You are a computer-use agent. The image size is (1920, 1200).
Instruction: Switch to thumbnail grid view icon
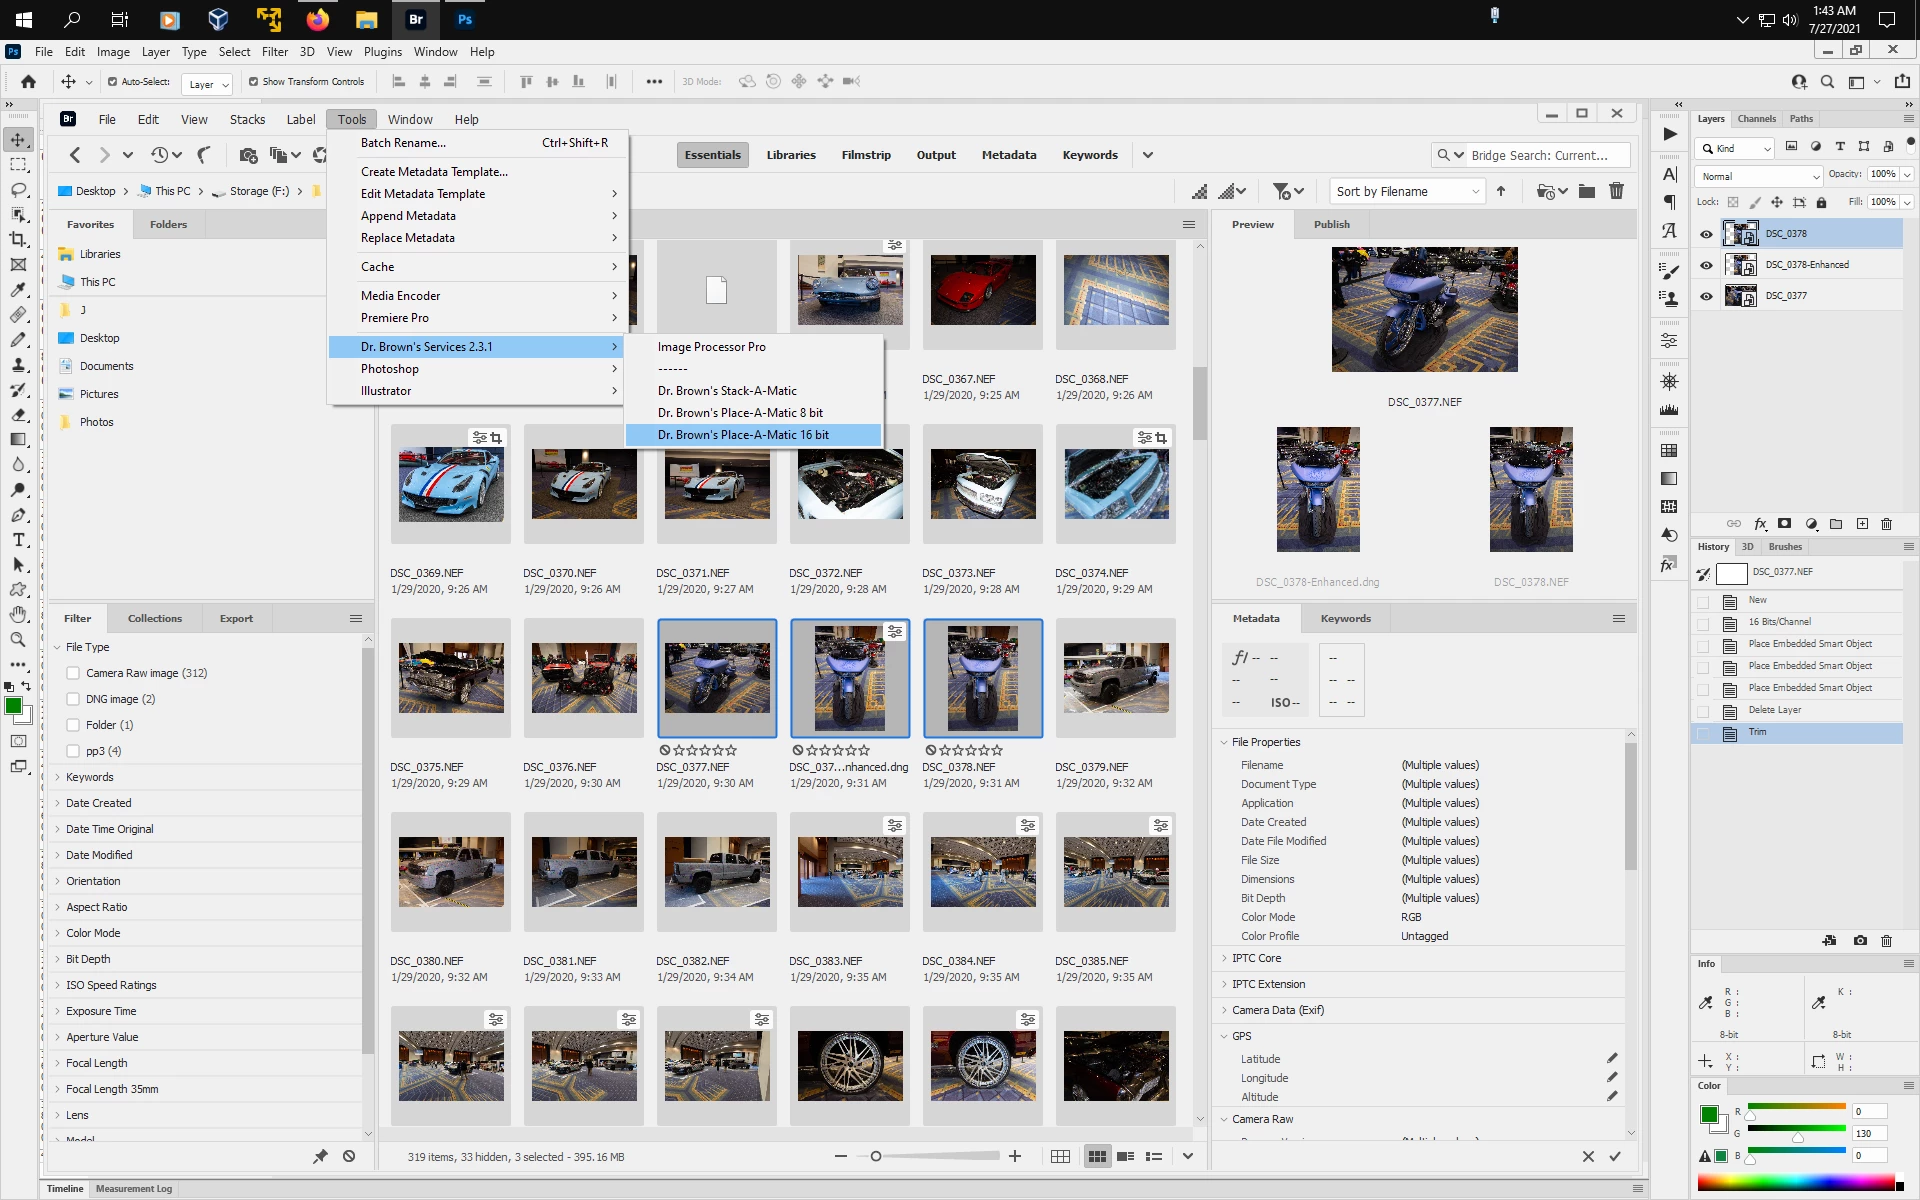pos(1097,1156)
